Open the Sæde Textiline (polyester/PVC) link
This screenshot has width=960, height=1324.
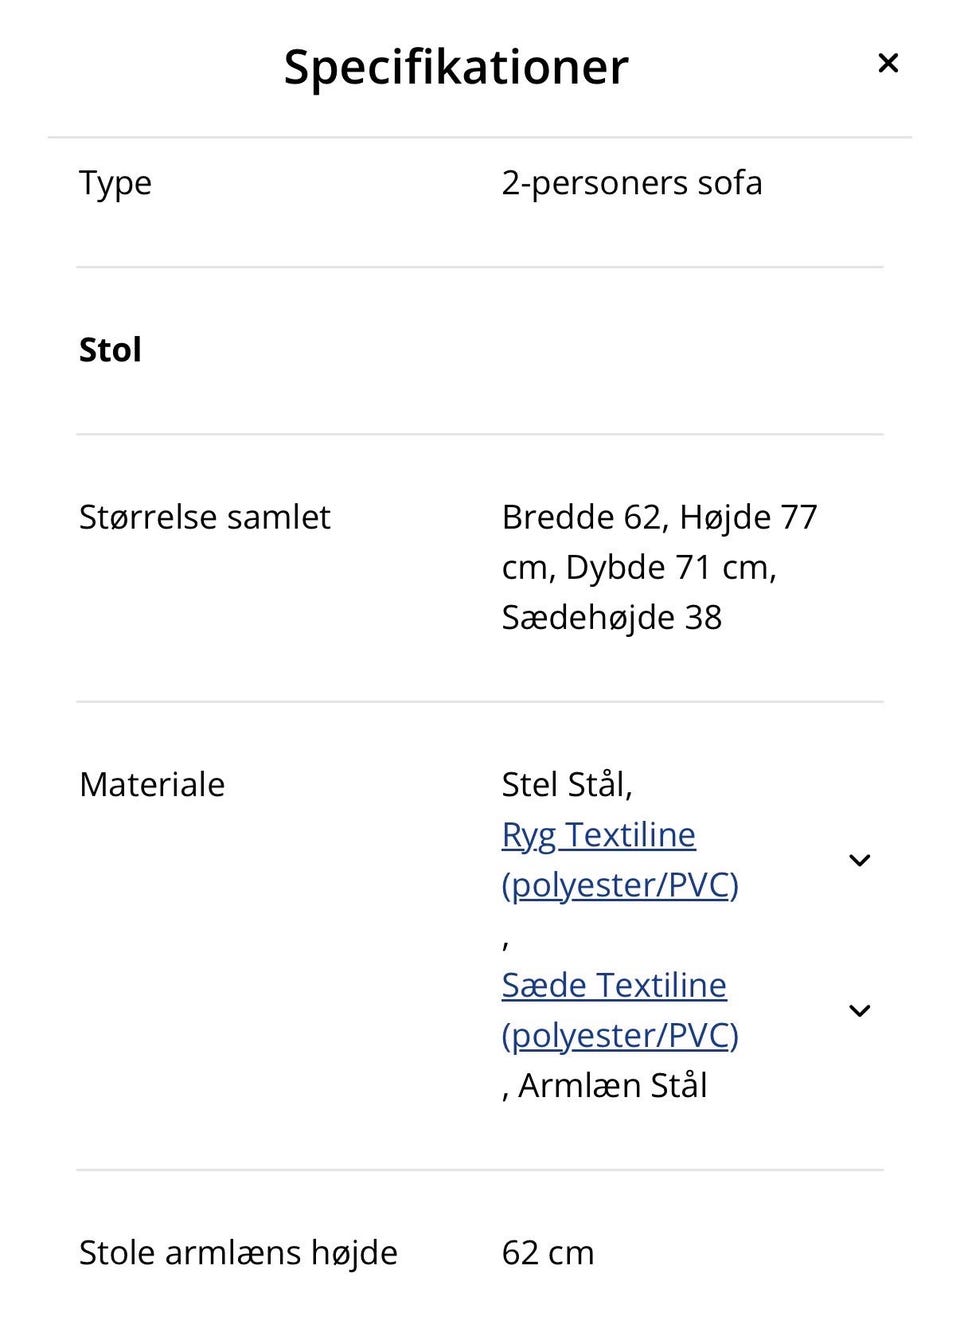[x=613, y=985]
